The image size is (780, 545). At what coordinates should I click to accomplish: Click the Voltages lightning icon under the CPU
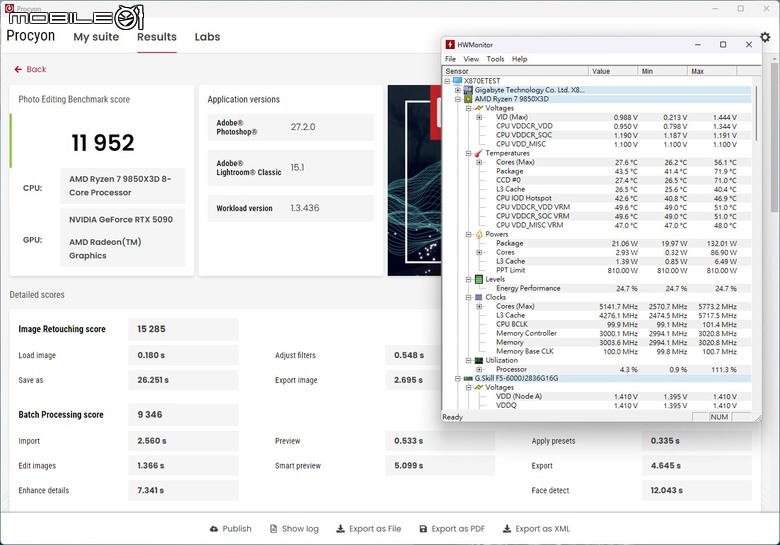tap(479, 108)
